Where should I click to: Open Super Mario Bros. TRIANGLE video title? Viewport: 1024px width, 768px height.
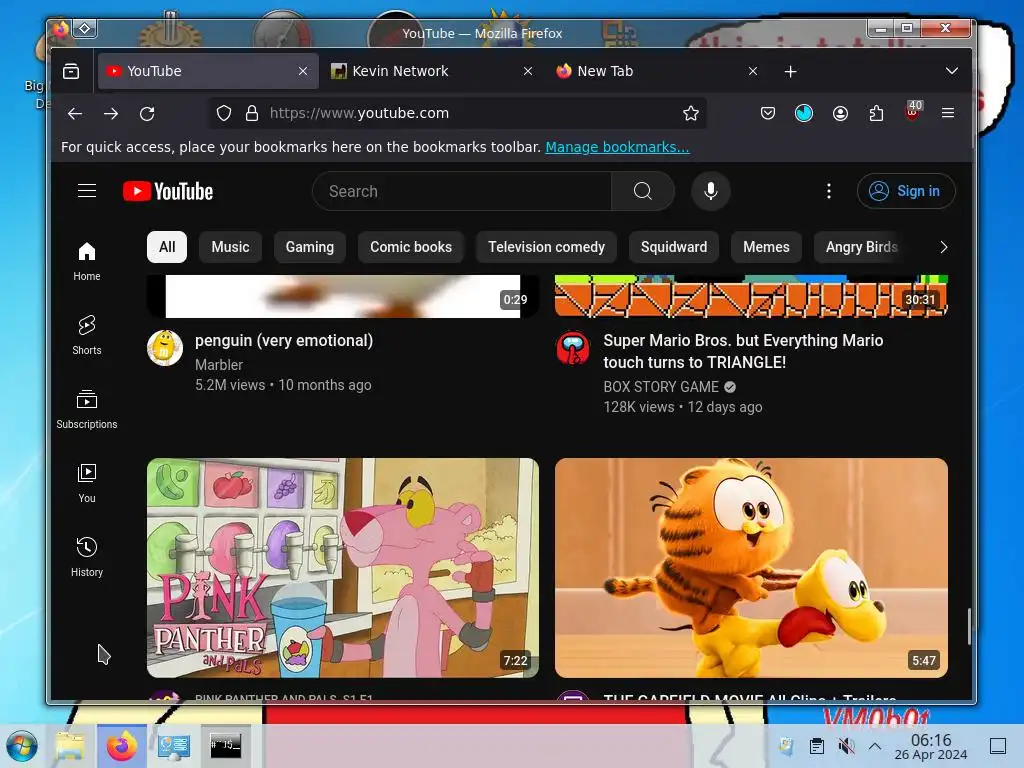tap(743, 351)
